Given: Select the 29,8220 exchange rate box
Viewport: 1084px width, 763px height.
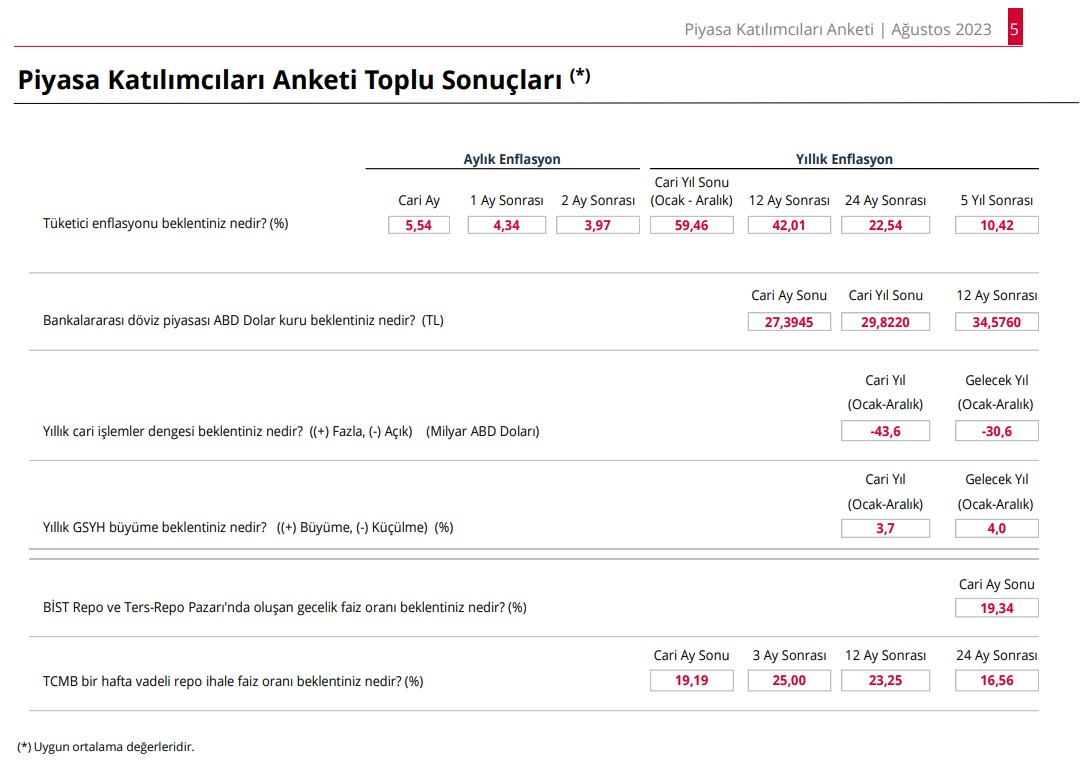Looking at the screenshot, I should (x=885, y=322).
